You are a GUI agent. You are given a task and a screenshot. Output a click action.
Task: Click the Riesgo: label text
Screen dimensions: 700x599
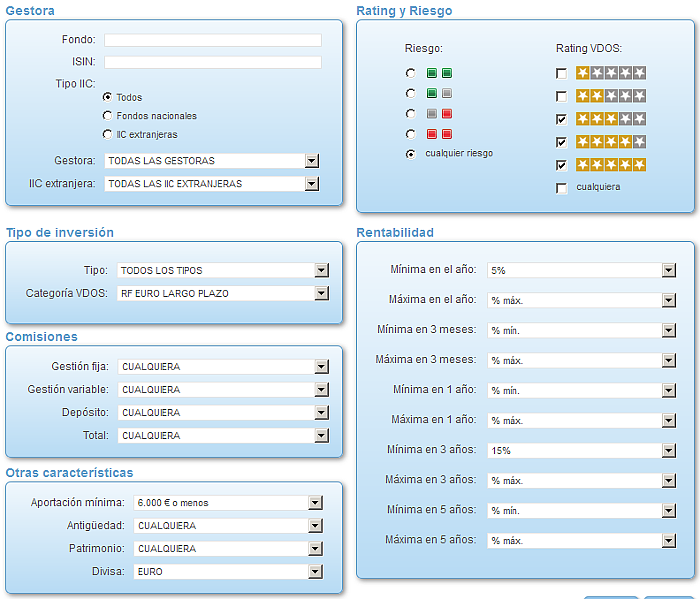424,48
